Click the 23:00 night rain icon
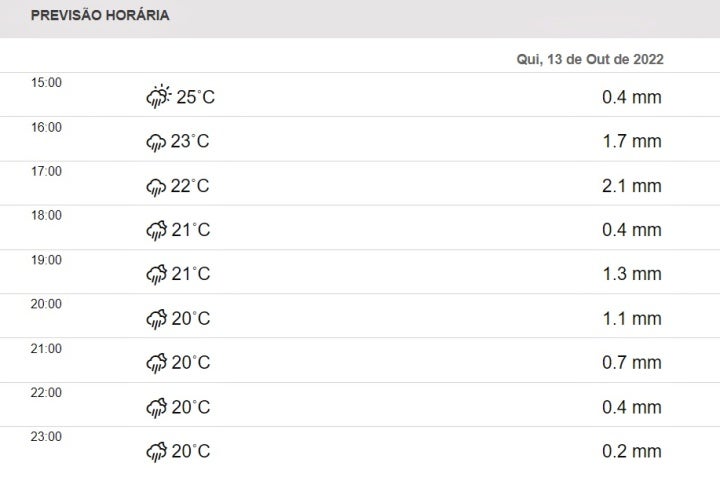 coord(156,451)
